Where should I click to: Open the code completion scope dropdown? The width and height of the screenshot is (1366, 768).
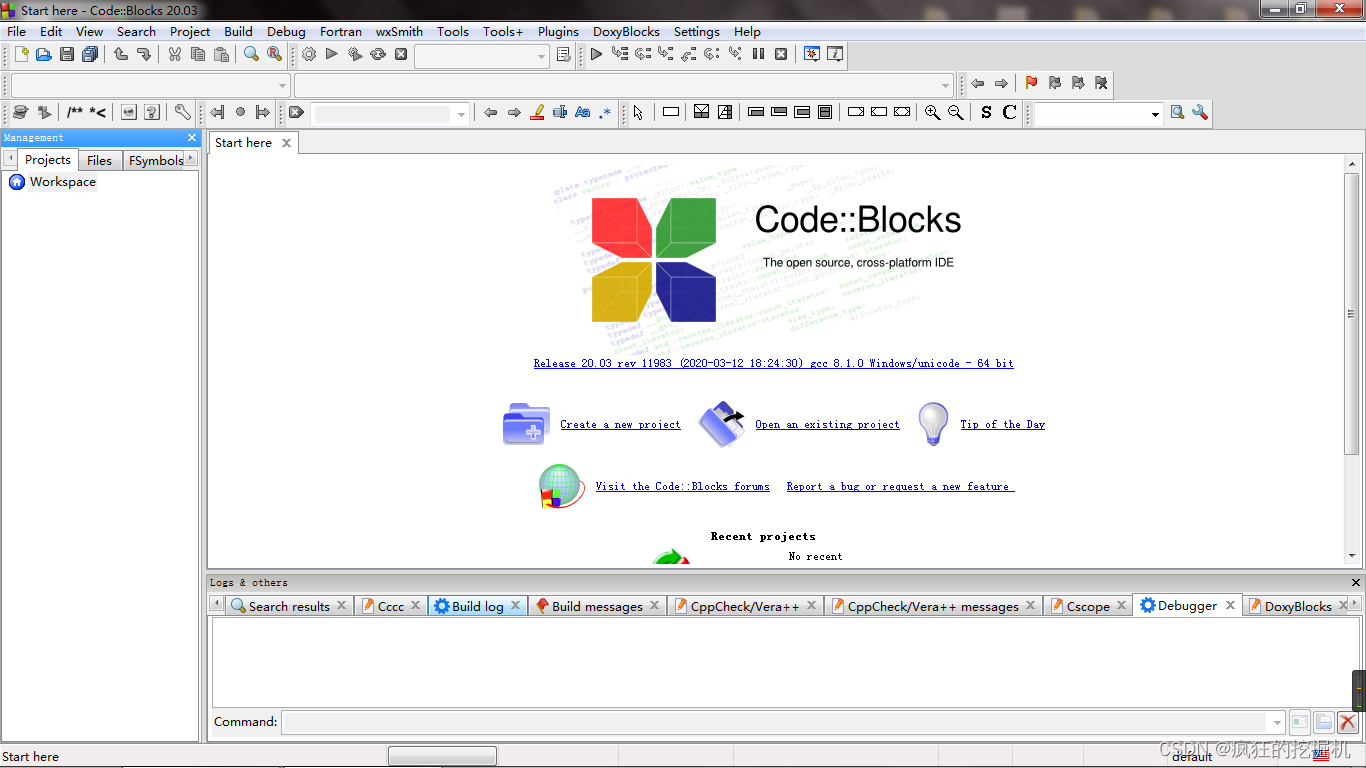click(x=150, y=84)
